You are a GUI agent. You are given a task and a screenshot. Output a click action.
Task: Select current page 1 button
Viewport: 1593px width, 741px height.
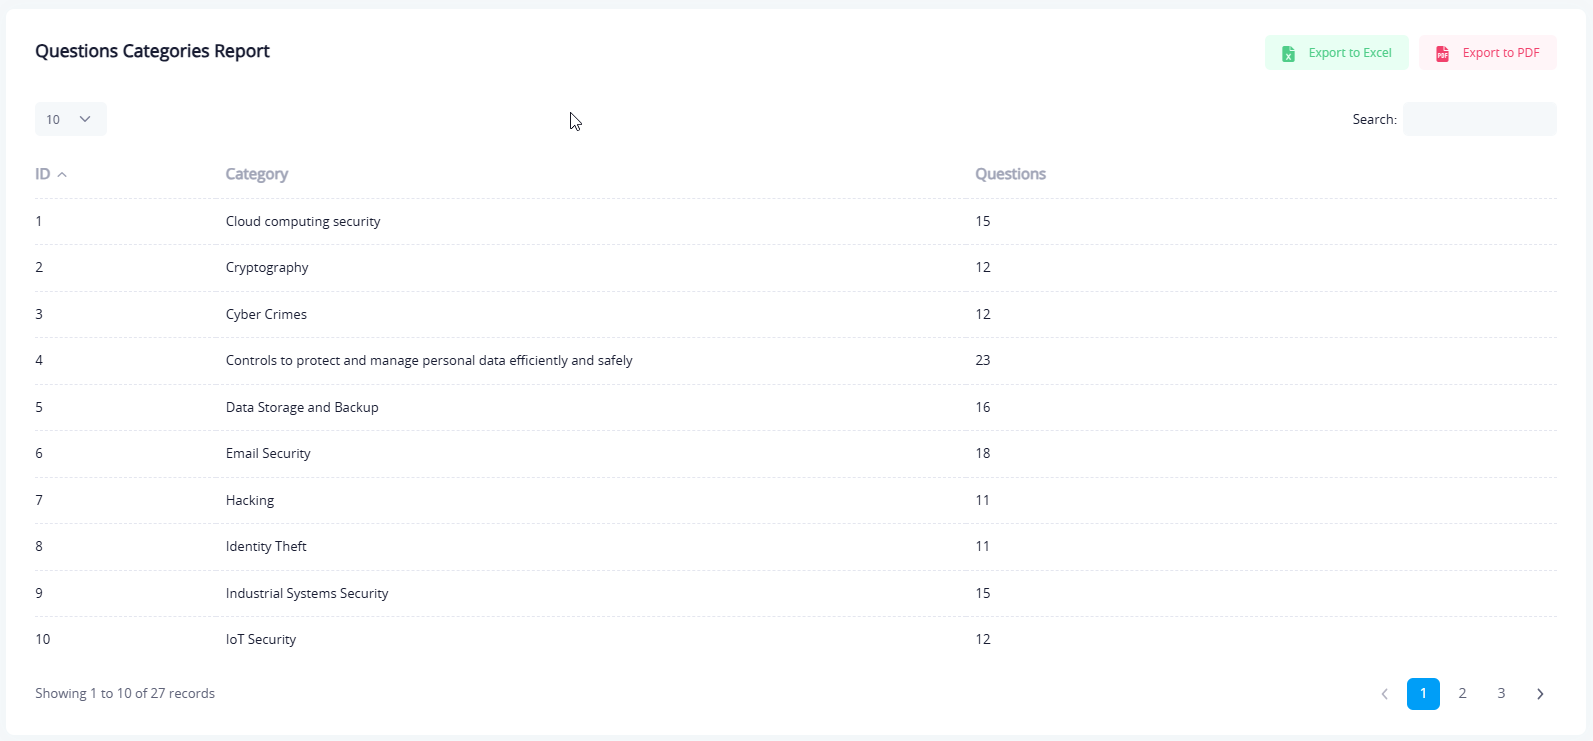tap(1423, 694)
